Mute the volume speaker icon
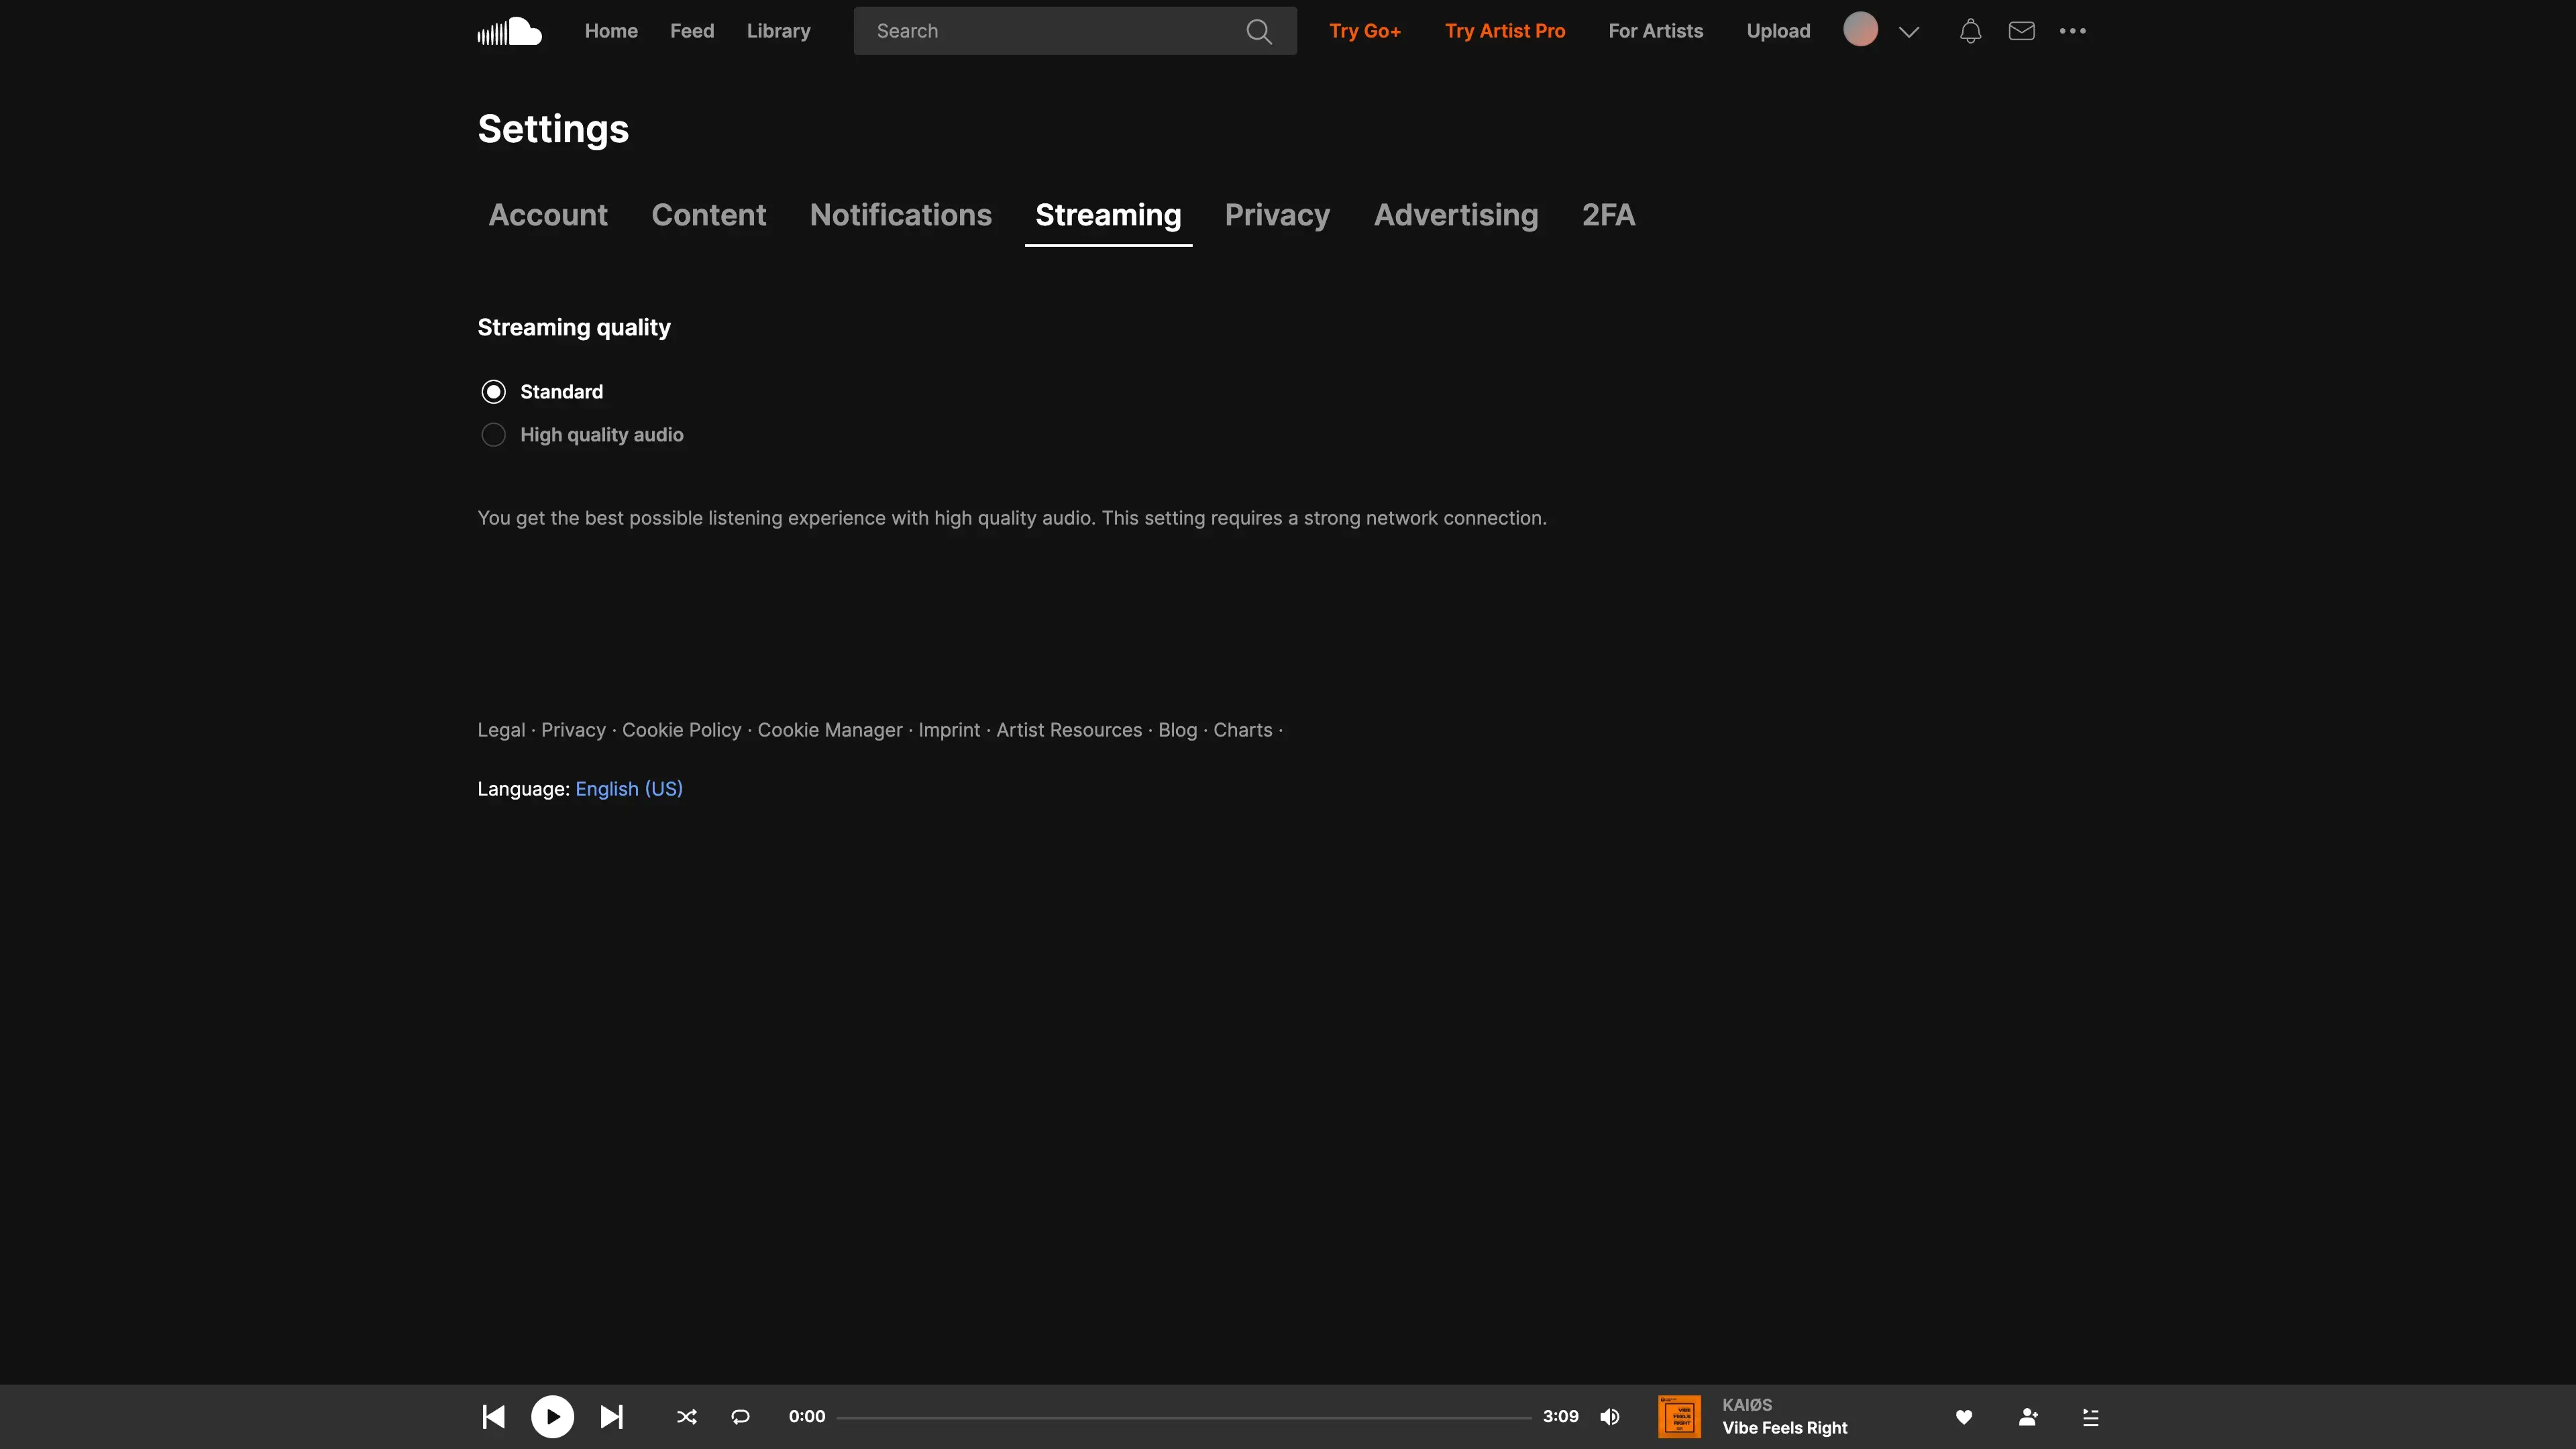Screen dimensions: 2576x1449 [1609, 1416]
